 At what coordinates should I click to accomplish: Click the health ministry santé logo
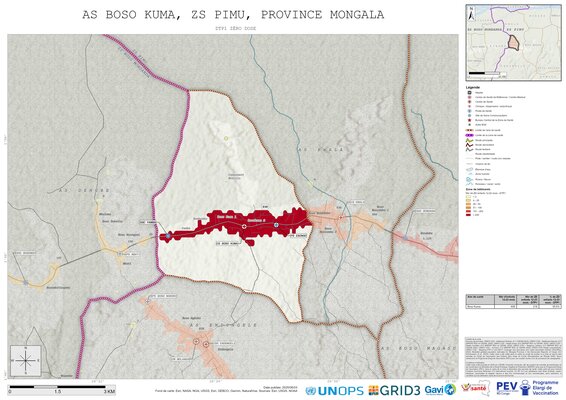pos(475,389)
